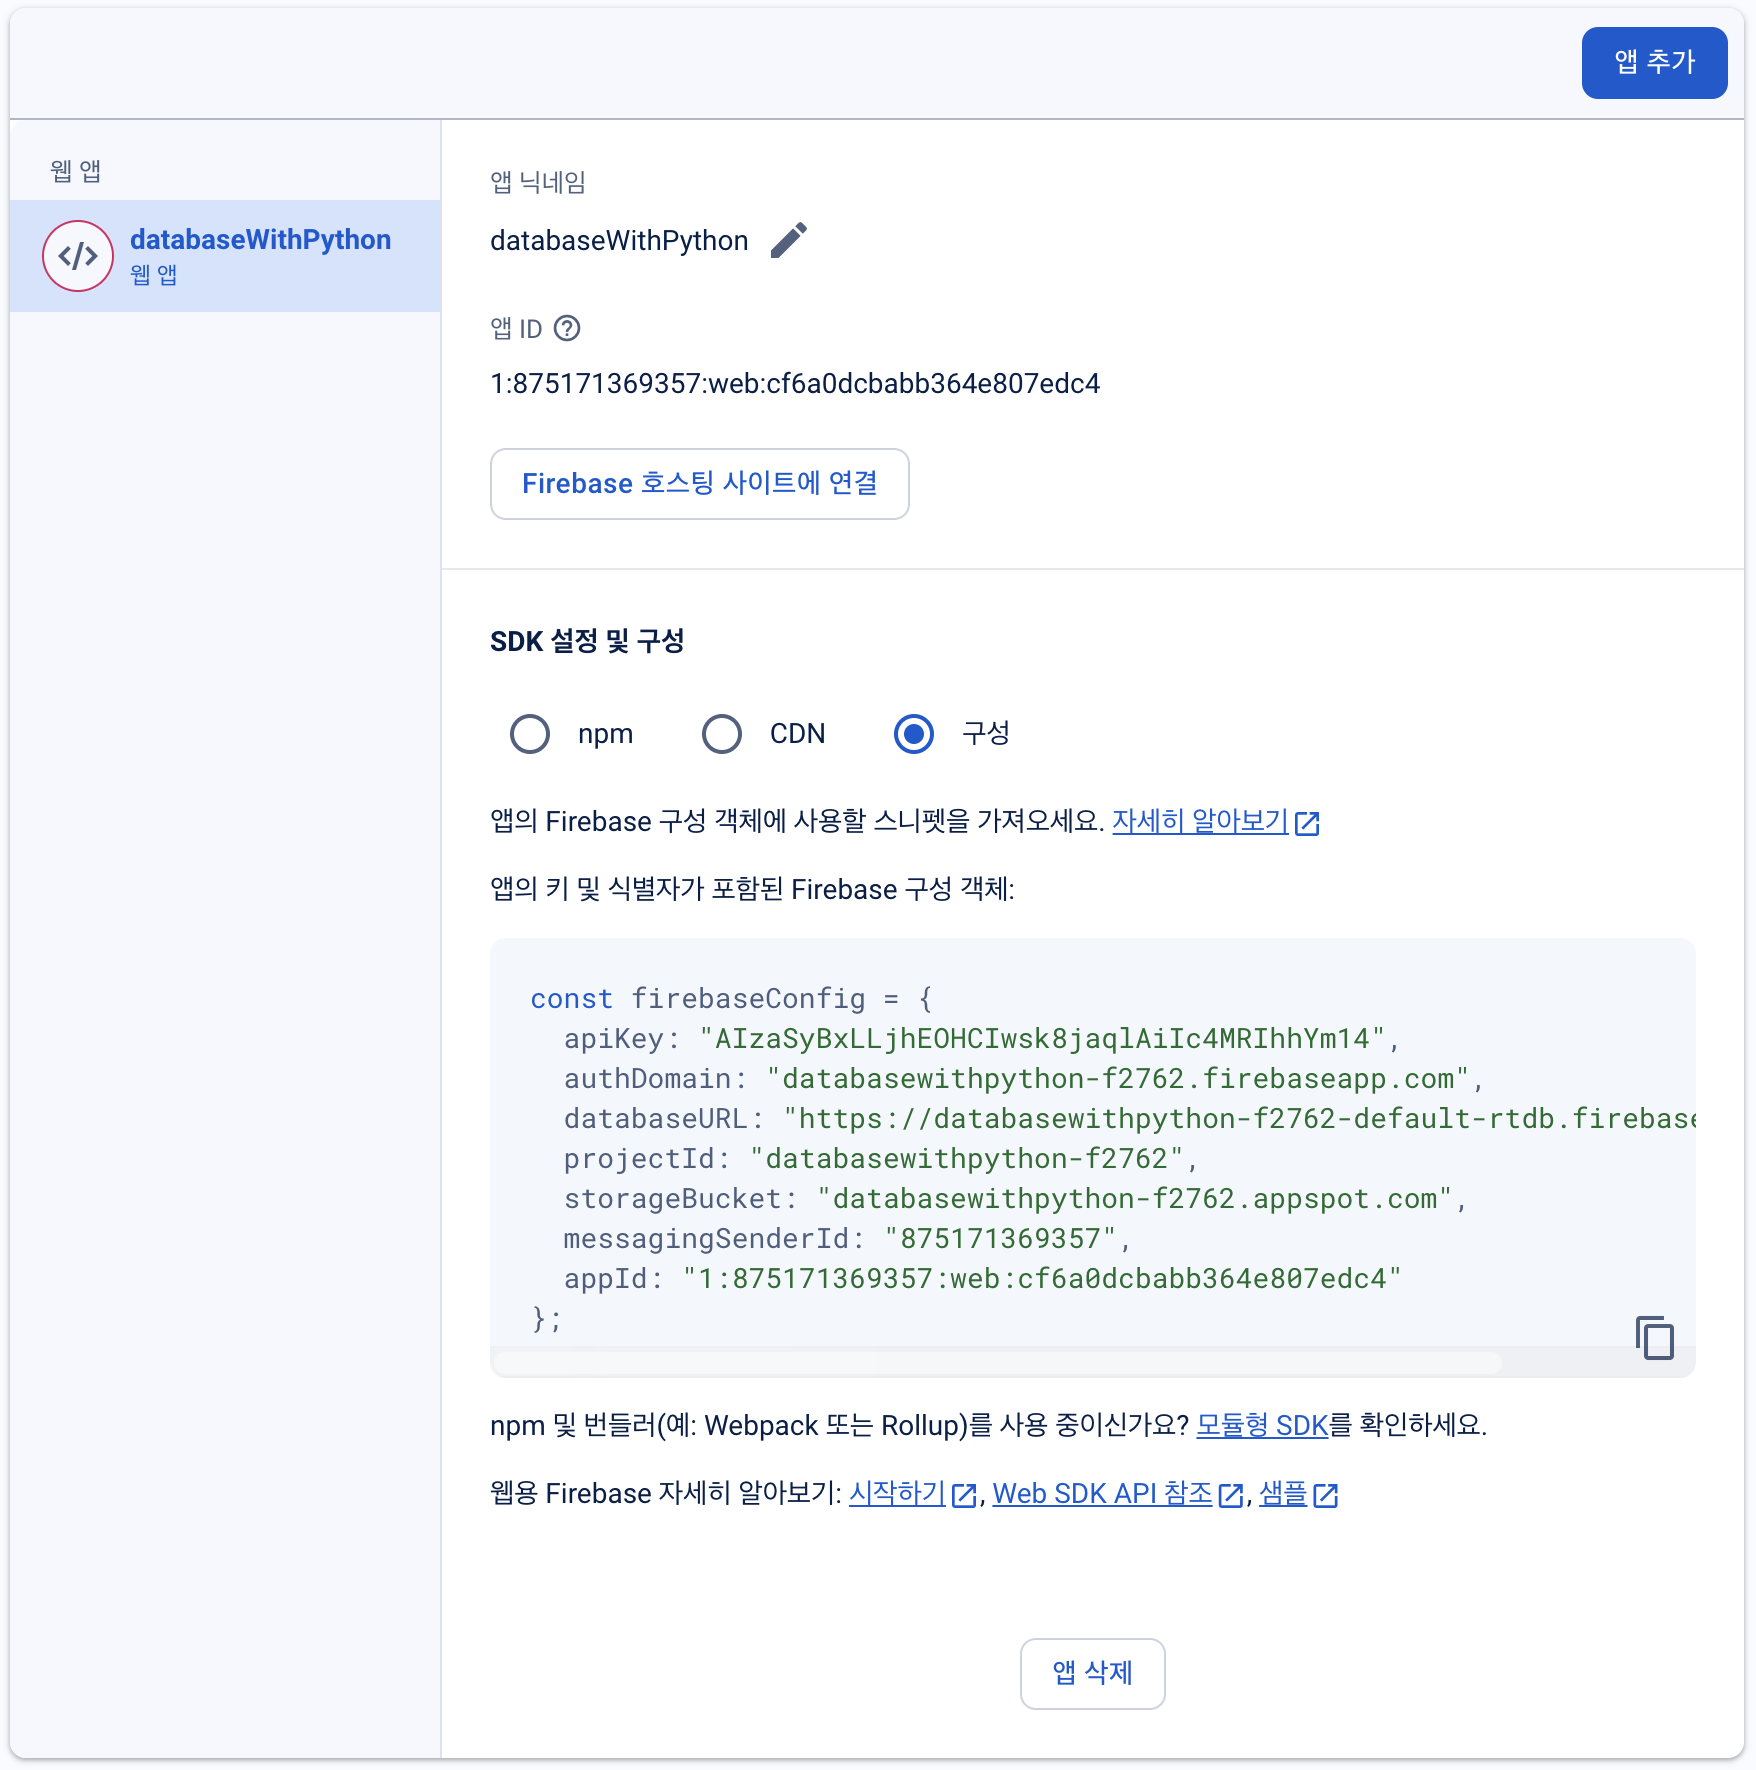Click the apiKey line in code

[x=982, y=1039]
